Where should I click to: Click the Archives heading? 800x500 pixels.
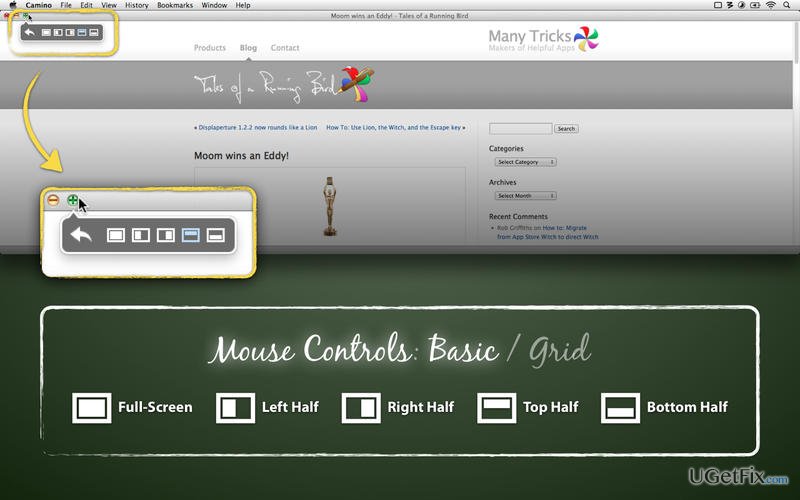pos(503,182)
